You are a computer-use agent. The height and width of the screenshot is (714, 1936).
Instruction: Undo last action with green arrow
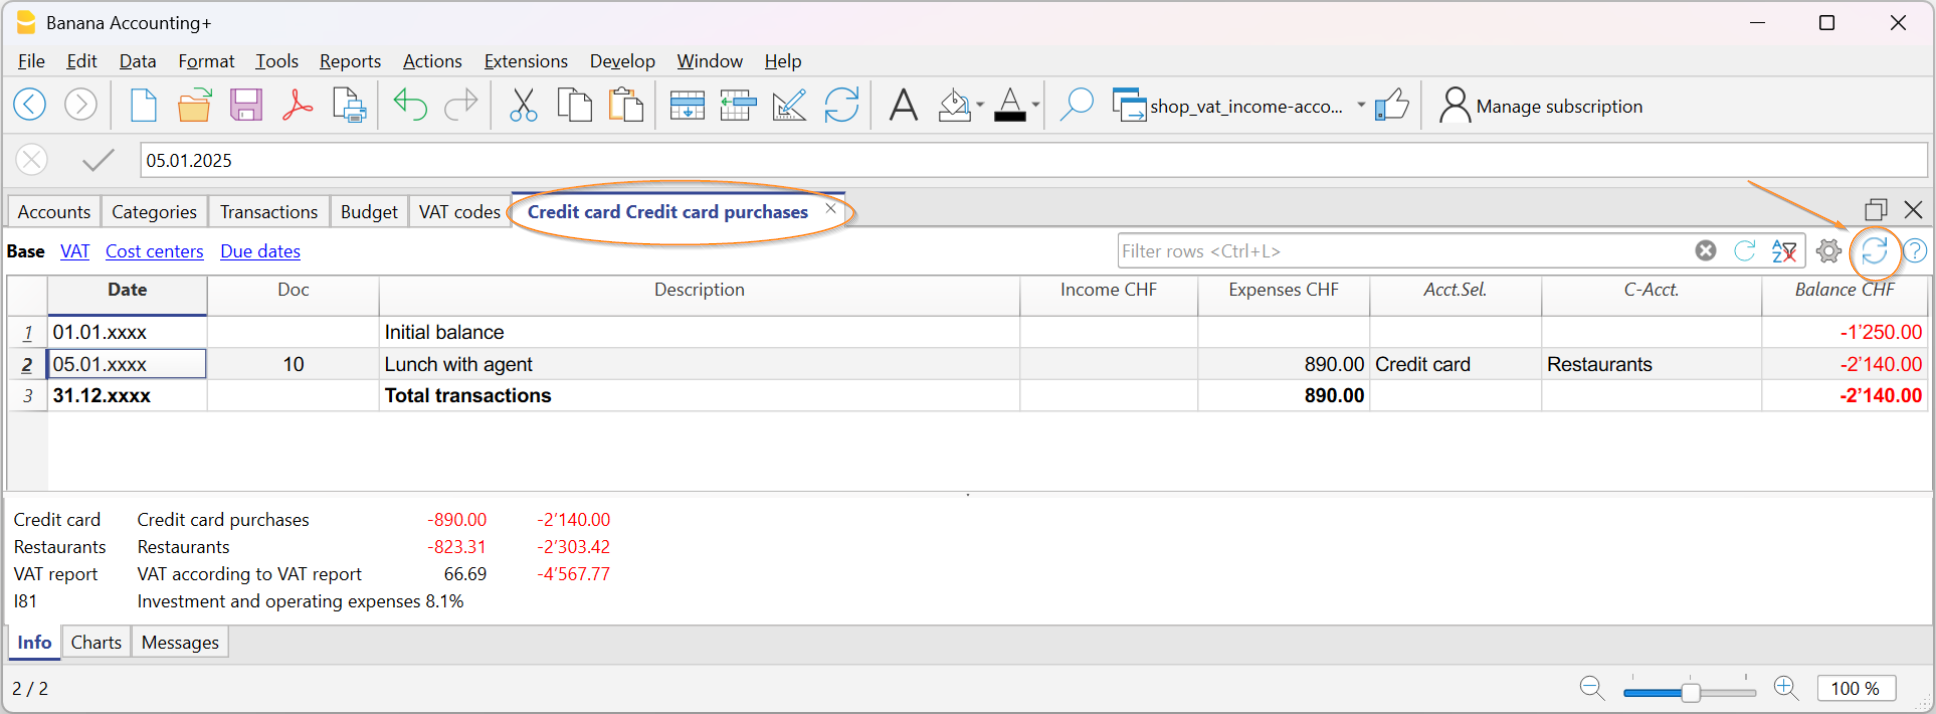(410, 104)
